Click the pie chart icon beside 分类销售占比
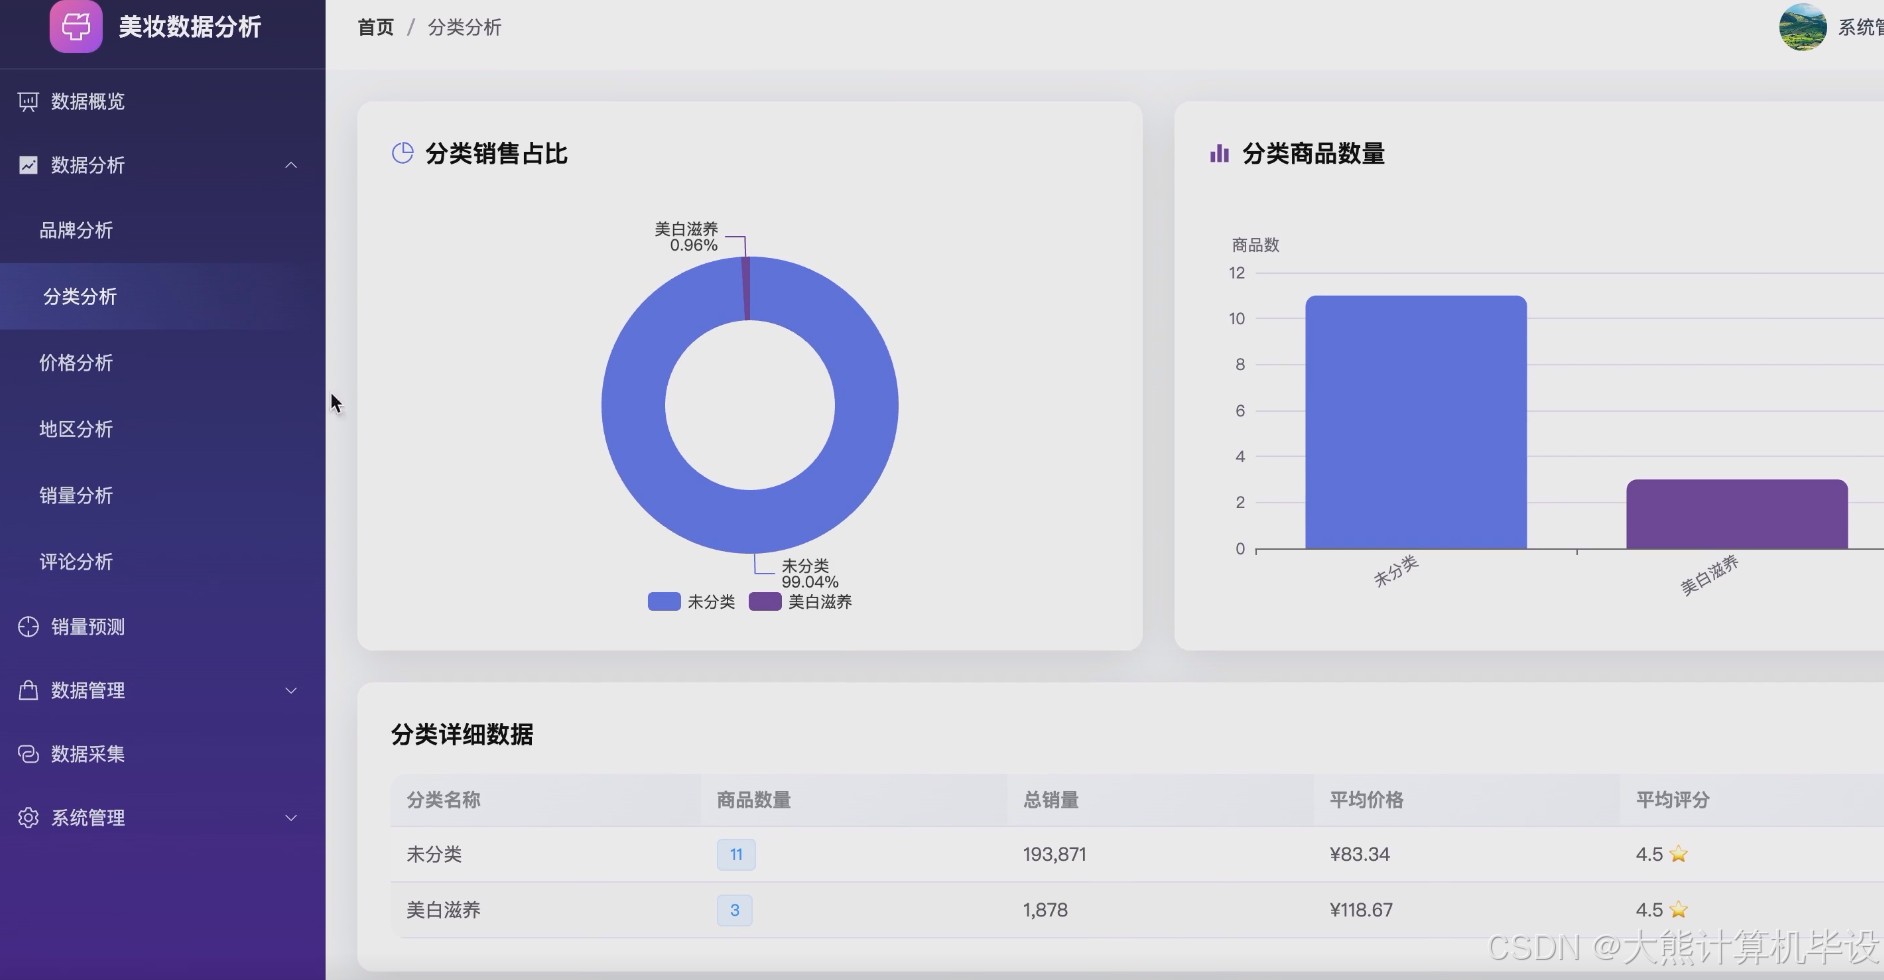This screenshot has width=1884, height=980. [403, 152]
